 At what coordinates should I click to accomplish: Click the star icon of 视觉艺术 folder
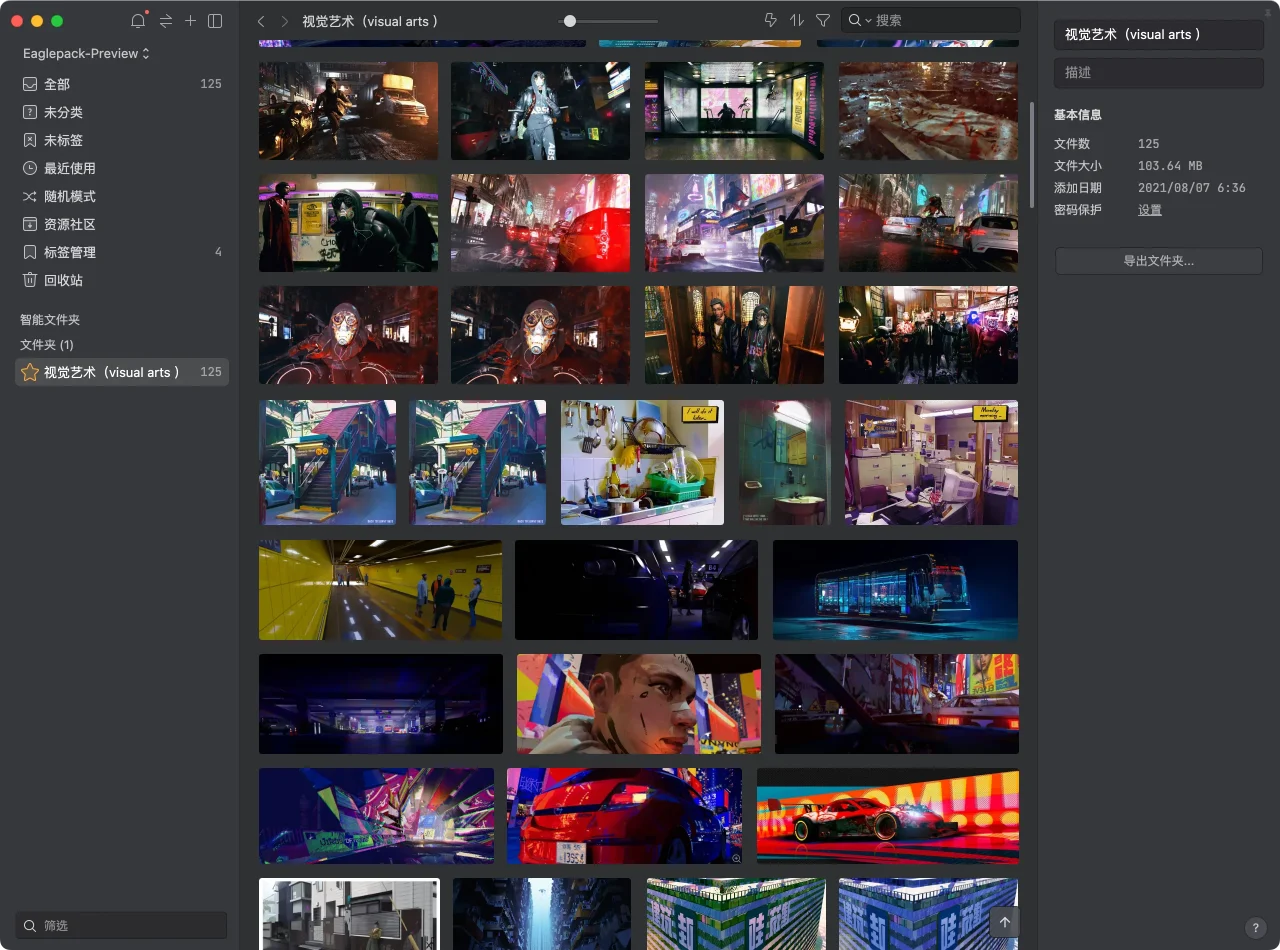[x=30, y=372]
